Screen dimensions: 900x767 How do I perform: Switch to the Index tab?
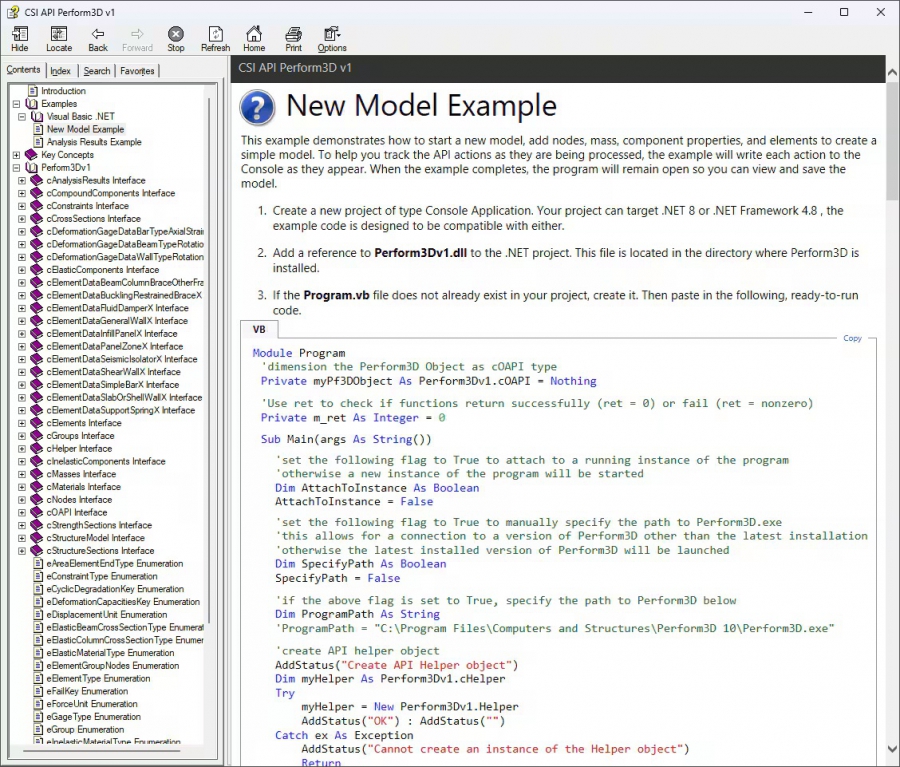[x=60, y=71]
